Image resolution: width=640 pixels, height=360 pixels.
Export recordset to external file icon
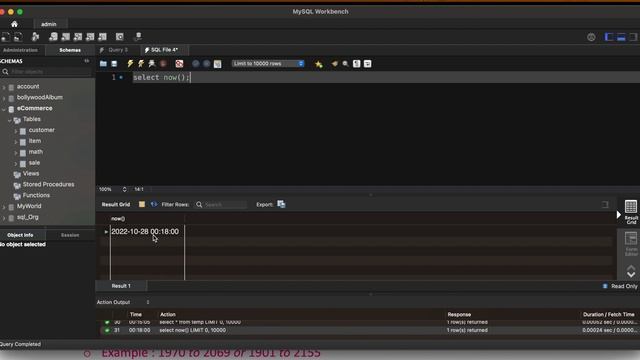pyautogui.click(x=281, y=204)
